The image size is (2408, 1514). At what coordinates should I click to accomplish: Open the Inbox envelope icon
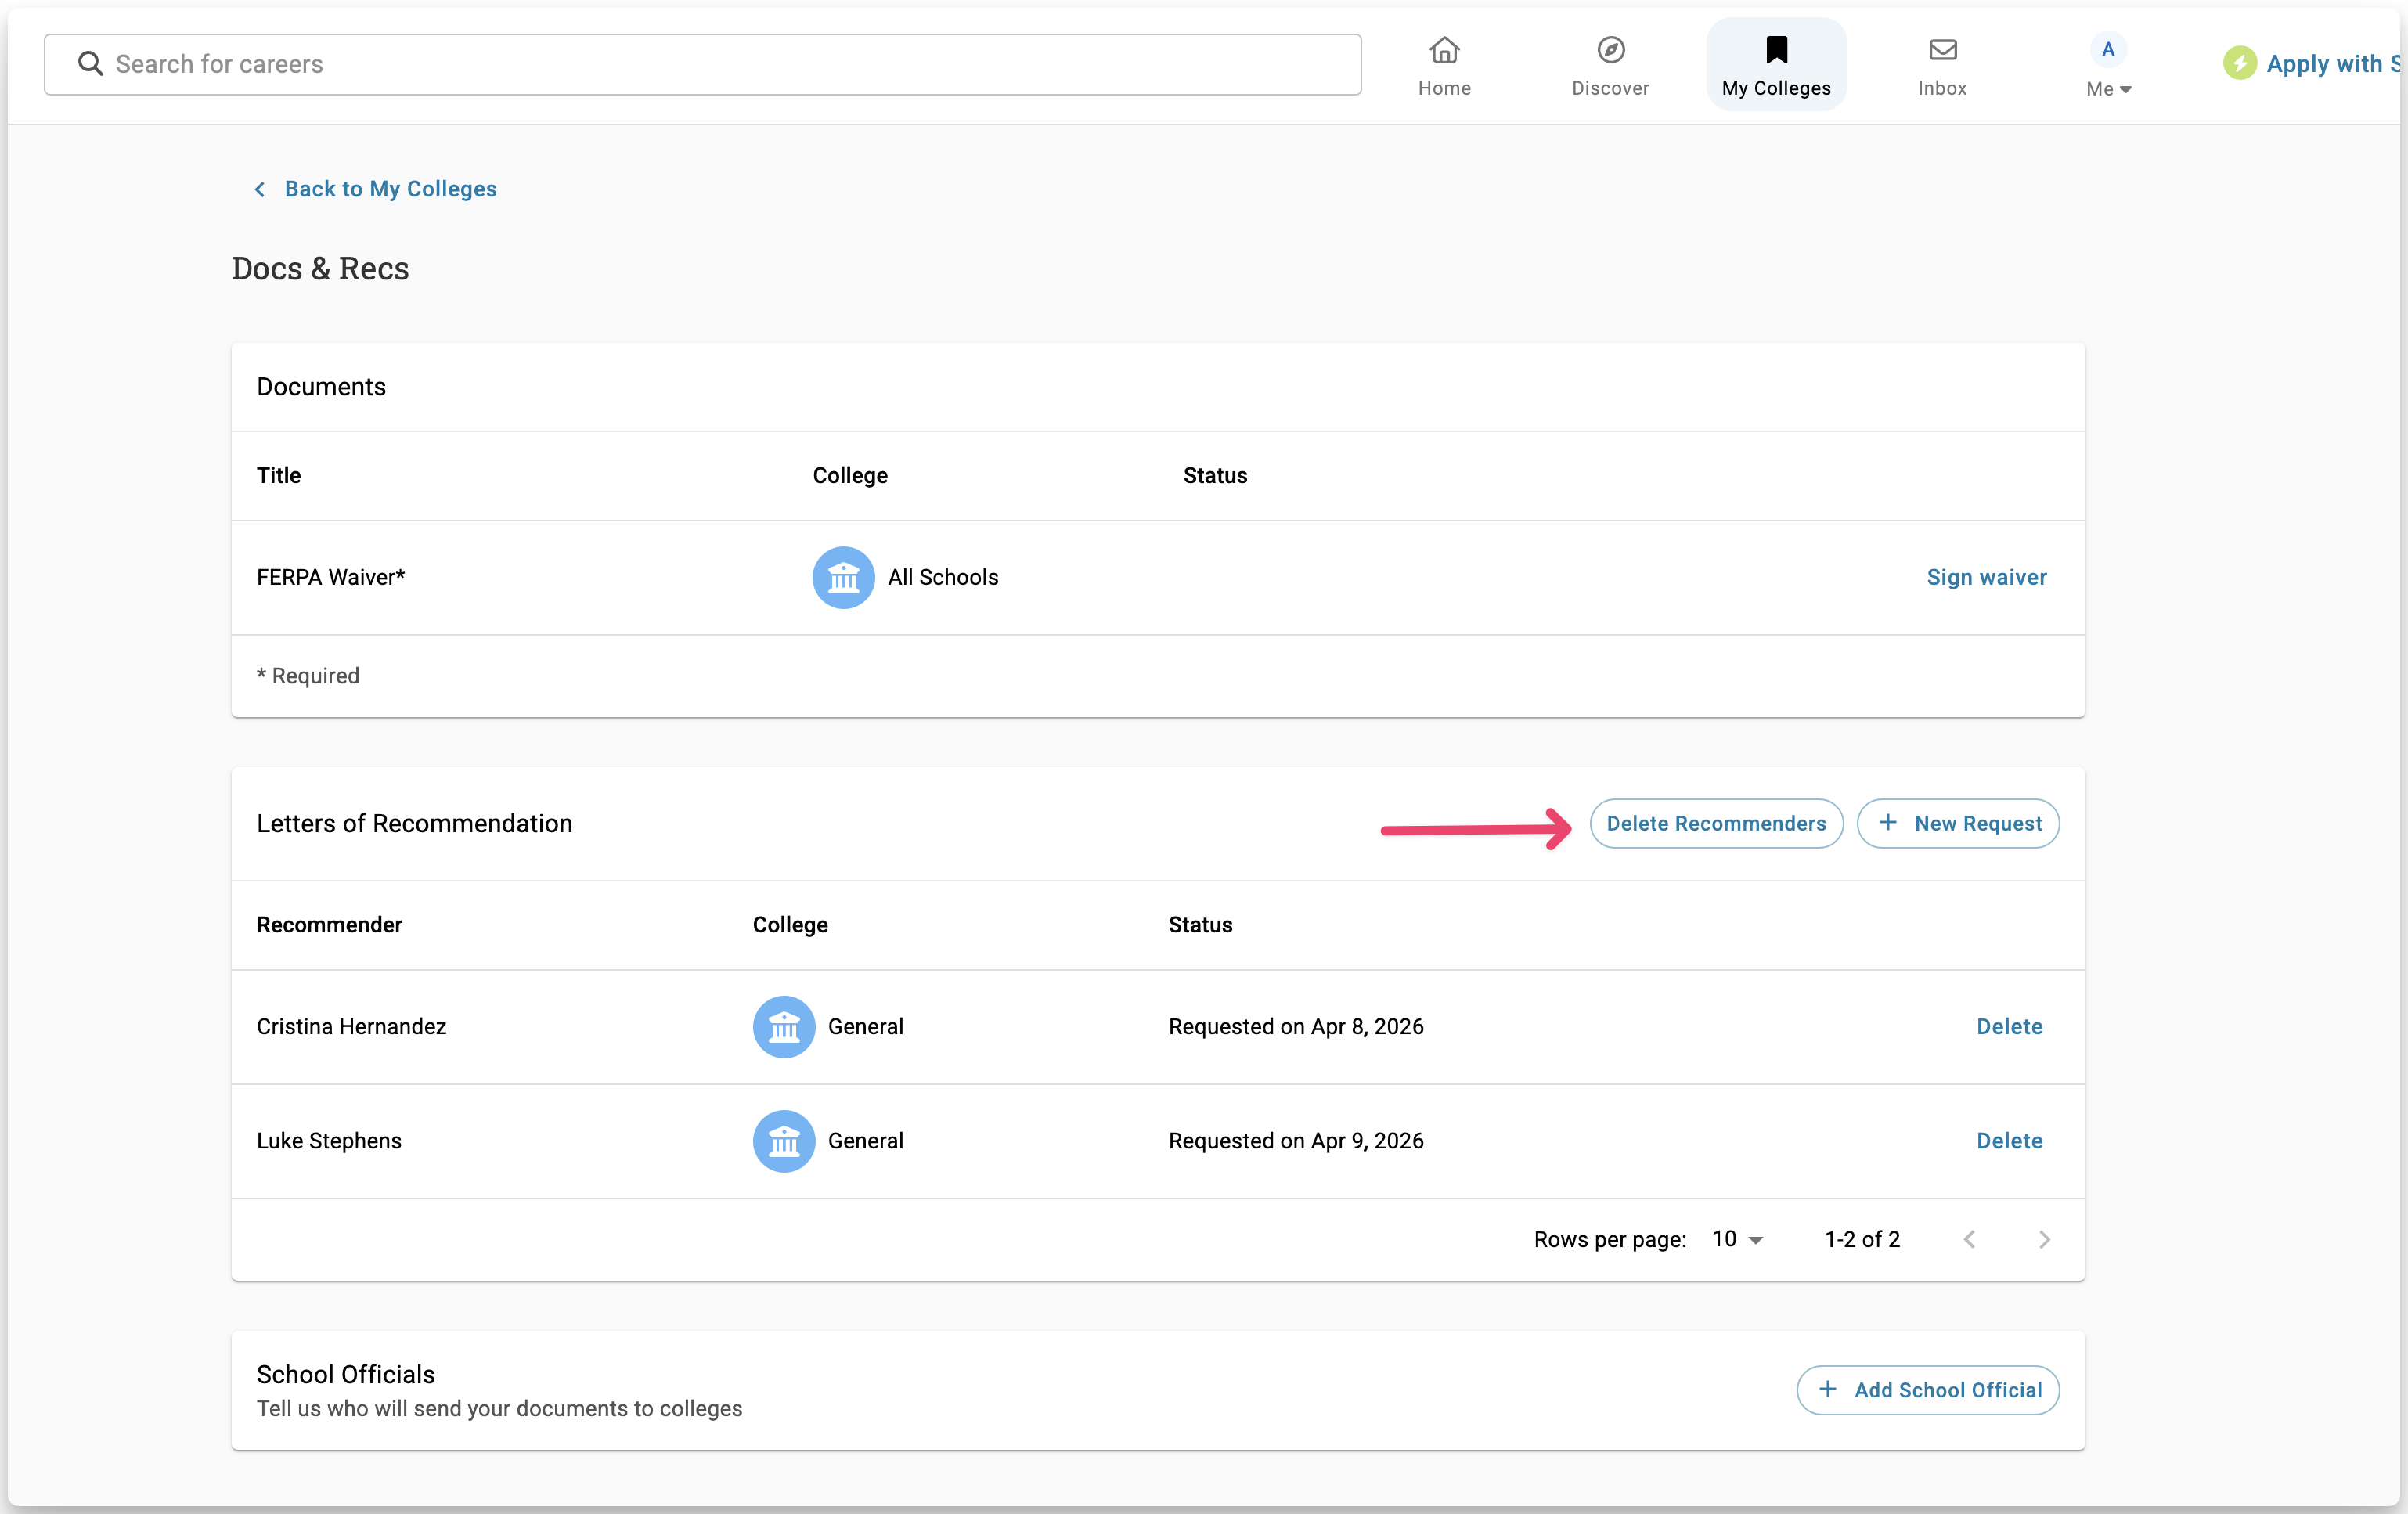1942,50
